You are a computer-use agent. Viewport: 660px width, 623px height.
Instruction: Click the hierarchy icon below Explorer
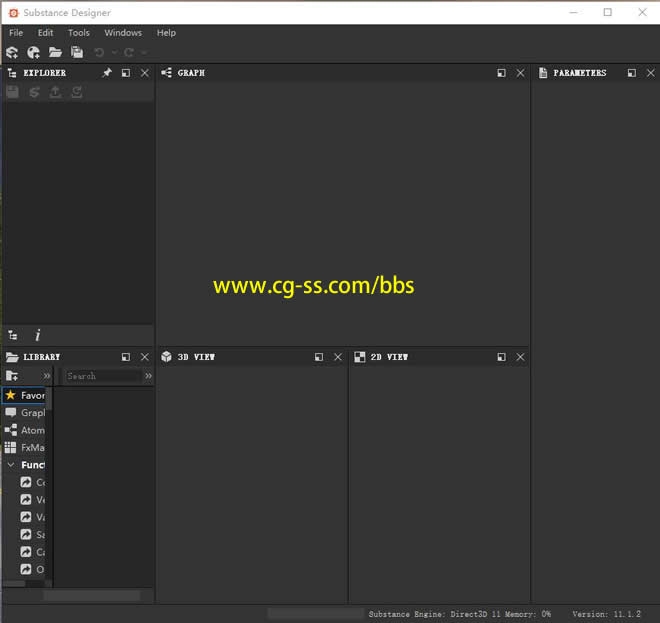13,336
